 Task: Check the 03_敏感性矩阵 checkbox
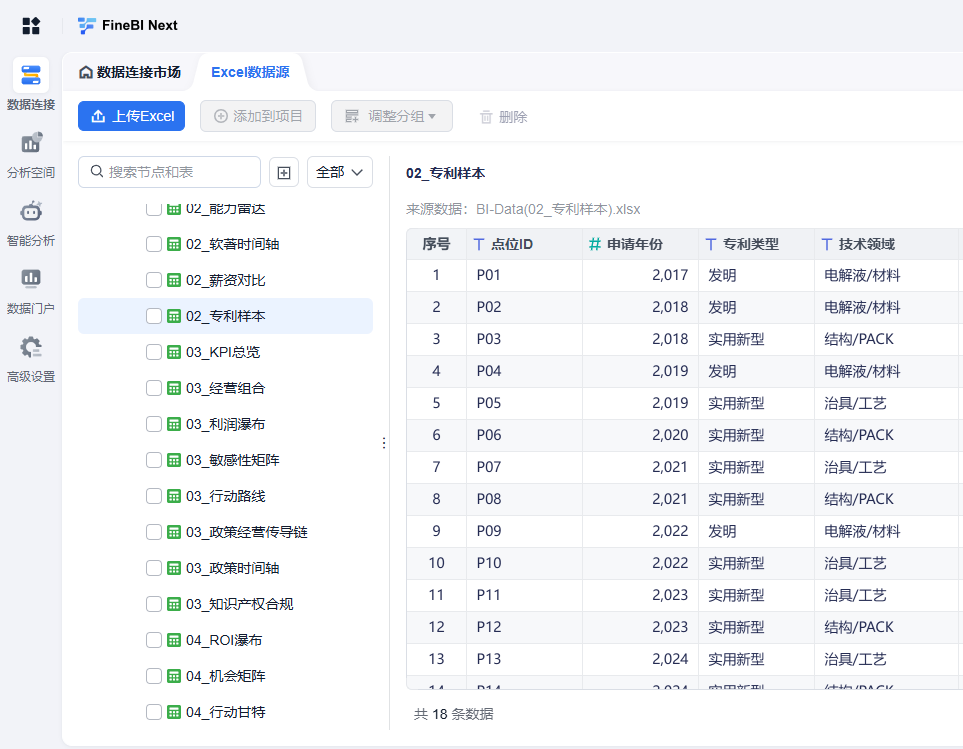[154, 460]
